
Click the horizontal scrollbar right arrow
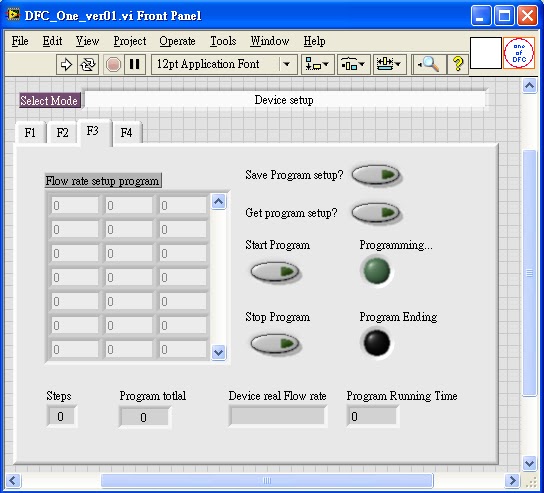pos(512,481)
